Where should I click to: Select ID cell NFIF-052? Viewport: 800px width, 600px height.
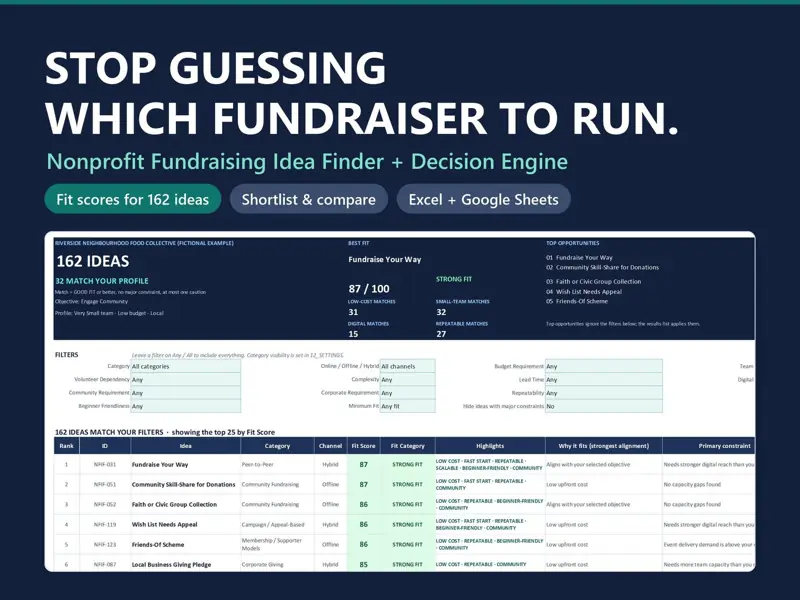coord(105,504)
